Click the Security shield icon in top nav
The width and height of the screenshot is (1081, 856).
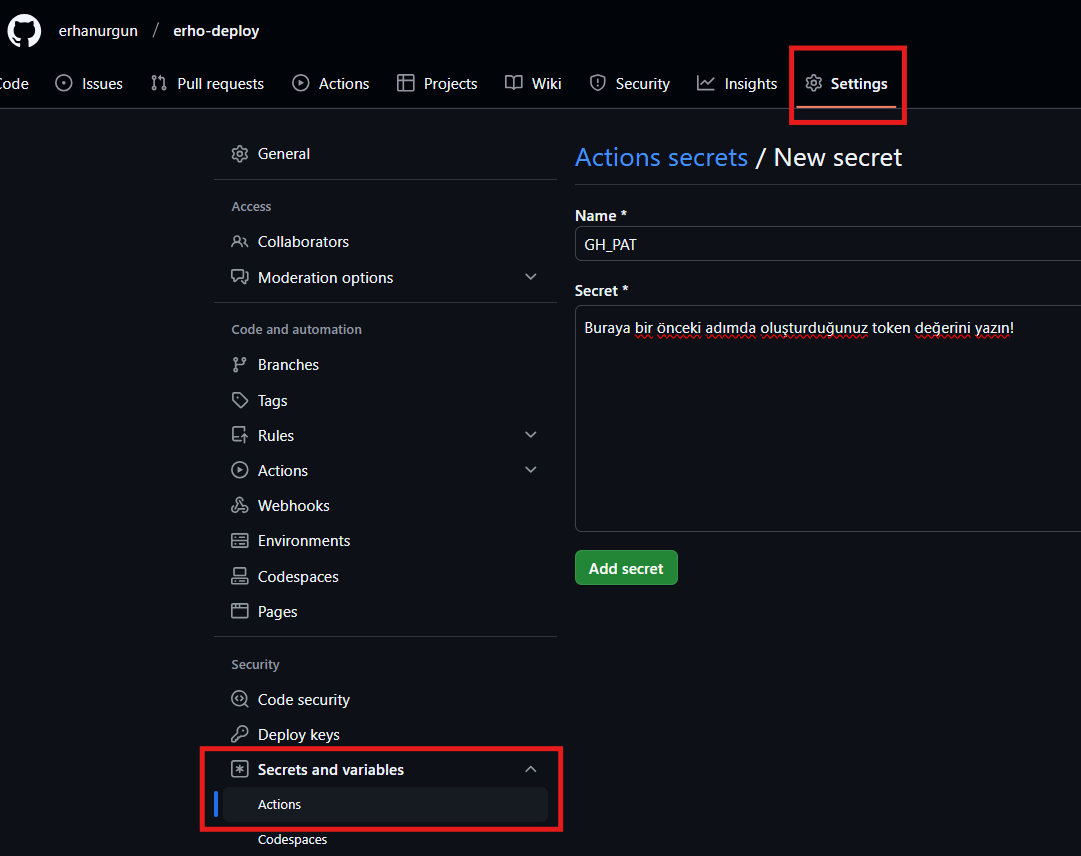[598, 83]
